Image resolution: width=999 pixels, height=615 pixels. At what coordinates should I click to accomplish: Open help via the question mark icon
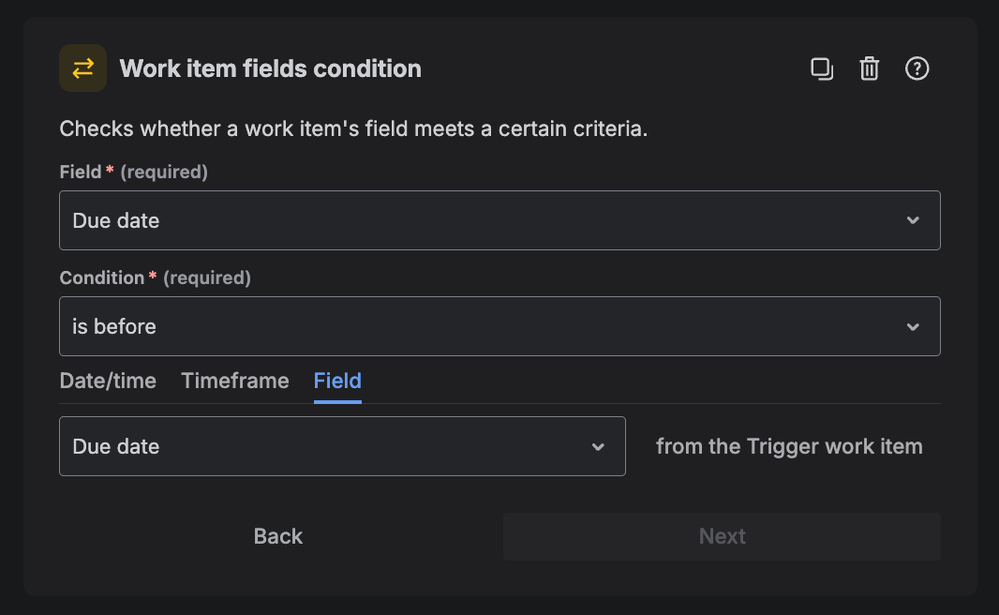(x=917, y=68)
